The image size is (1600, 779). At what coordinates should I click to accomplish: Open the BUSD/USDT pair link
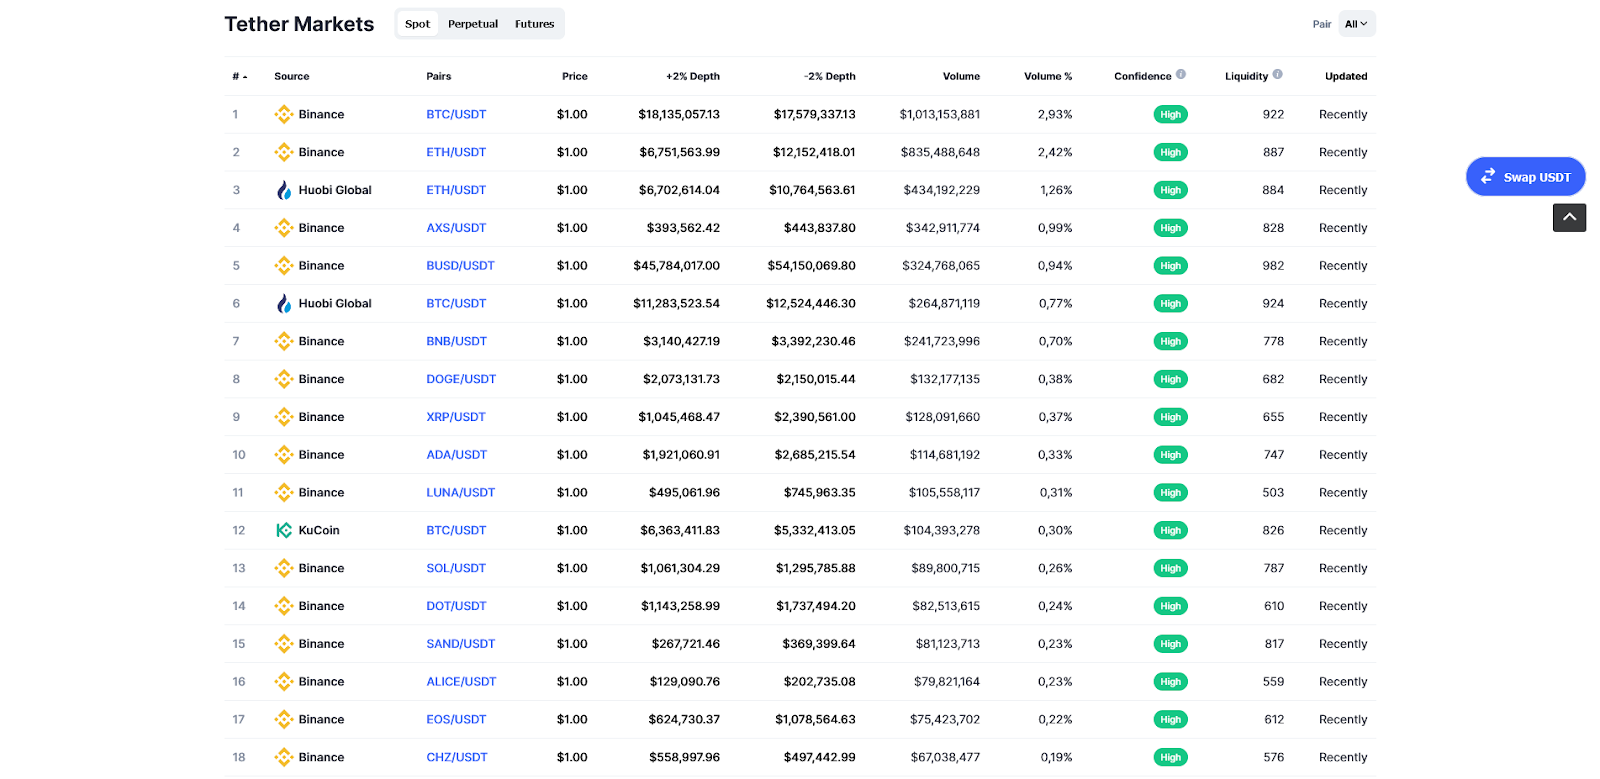pos(460,266)
